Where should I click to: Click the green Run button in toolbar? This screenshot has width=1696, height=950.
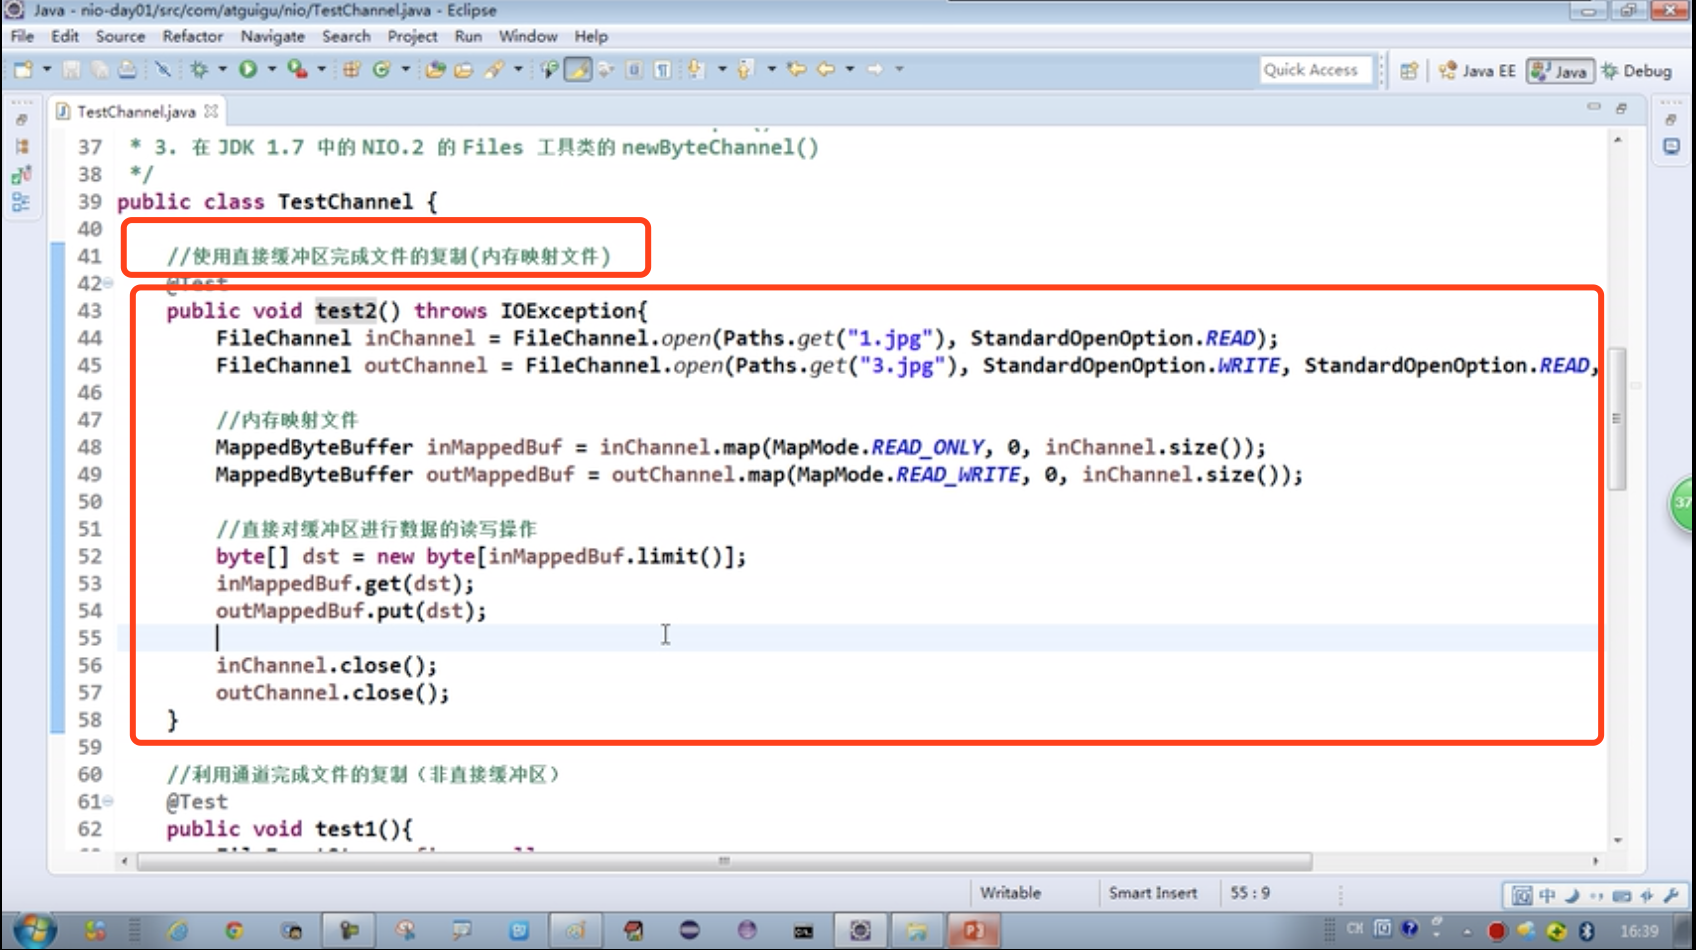click(x=248, y=69)
